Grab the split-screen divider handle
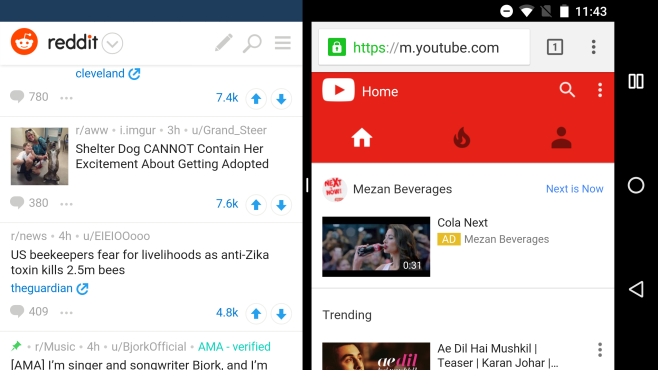 pos(307,185)
